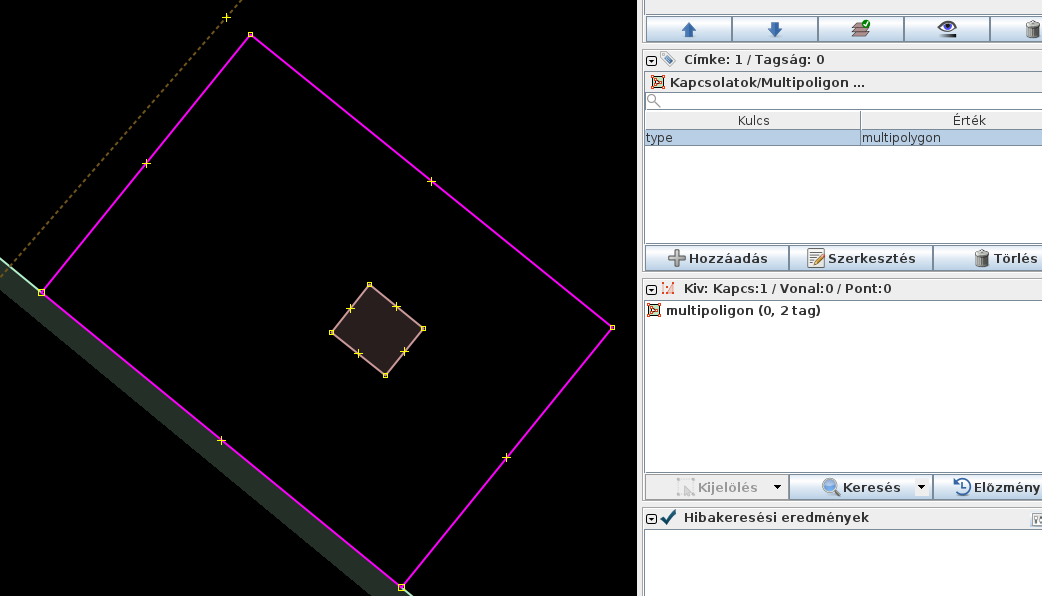This screenshot has height=596, width=1042.
Task: Move layer down with blue down arrow
Action: [x=775, y=29]
